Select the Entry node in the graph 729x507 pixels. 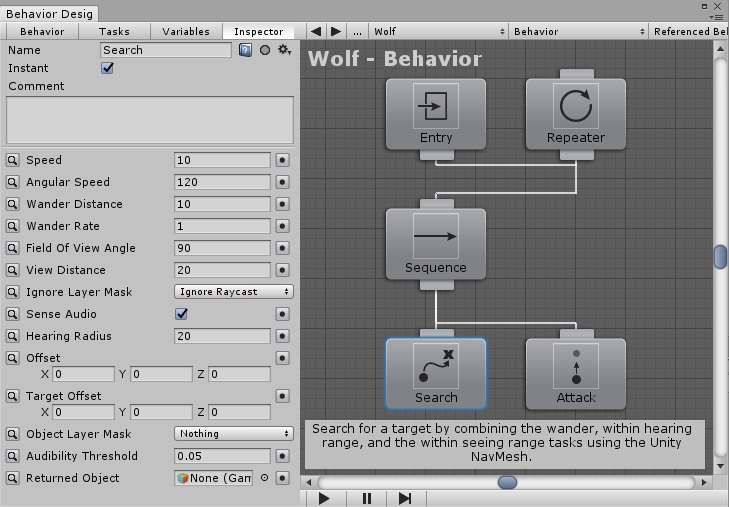[436, 114]
